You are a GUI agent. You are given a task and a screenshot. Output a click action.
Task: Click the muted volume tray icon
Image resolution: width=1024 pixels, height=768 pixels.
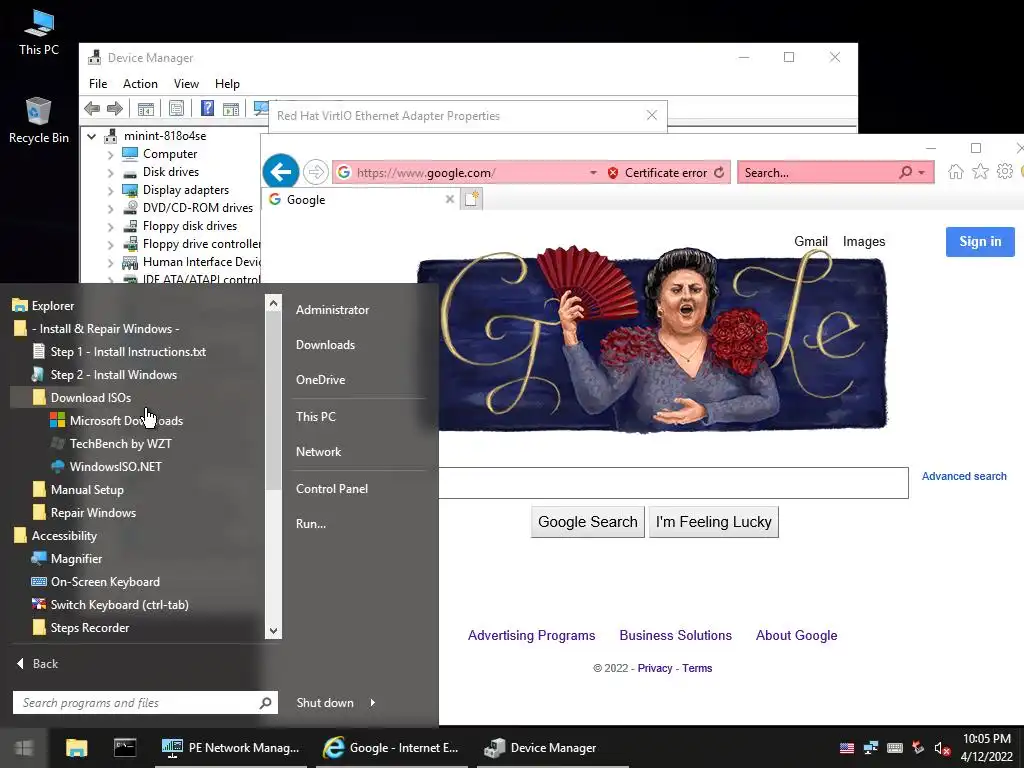click(x=942, y=748)
